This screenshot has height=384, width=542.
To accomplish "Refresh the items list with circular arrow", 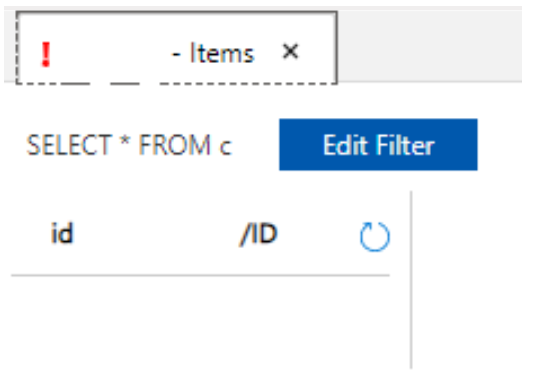I will 375,236.
